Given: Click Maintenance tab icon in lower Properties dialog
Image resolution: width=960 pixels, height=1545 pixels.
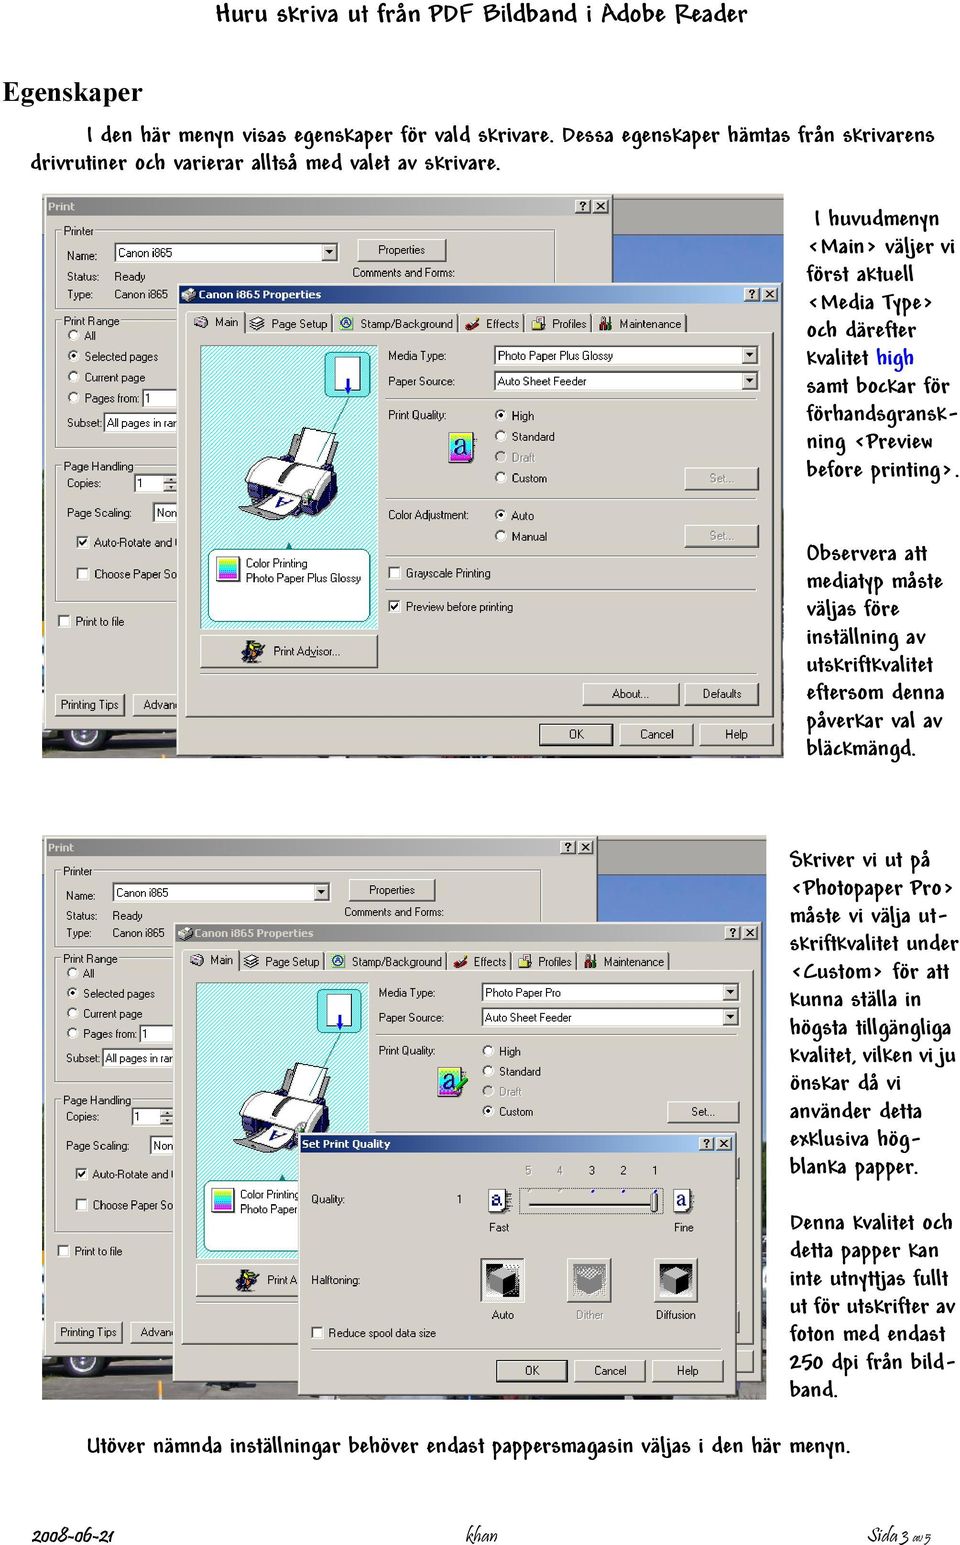Looking at the screenshot, I should (591, 961).
